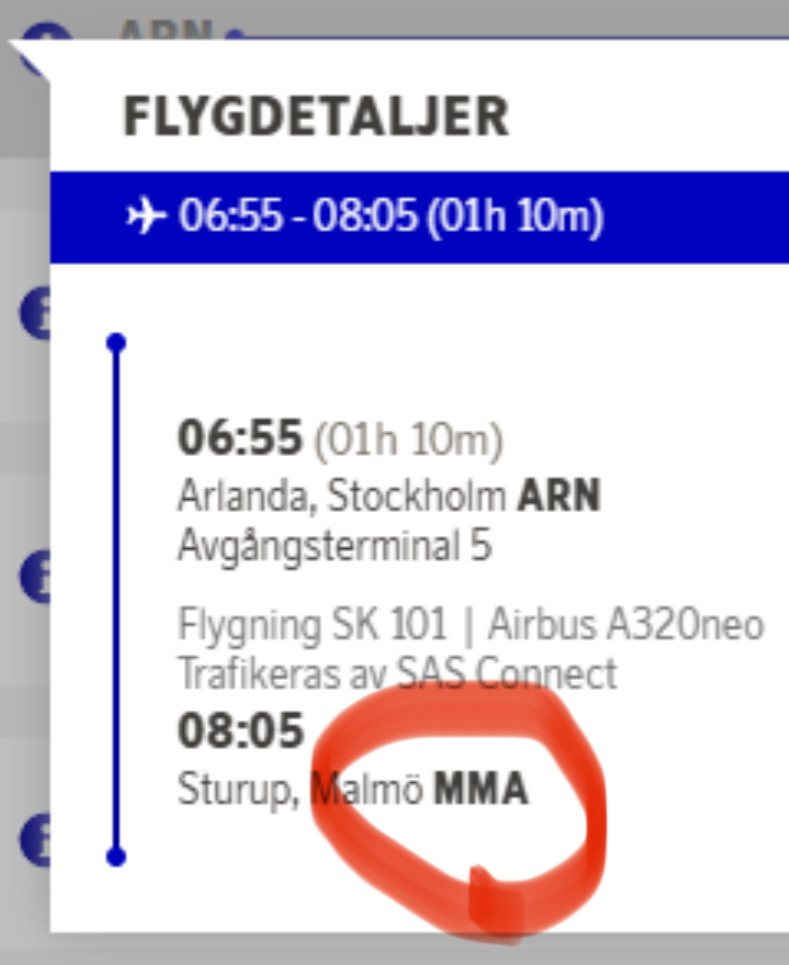Click the bold 08:05 arrival time
Screen dimensions: 789x965
tap(240, 731)
